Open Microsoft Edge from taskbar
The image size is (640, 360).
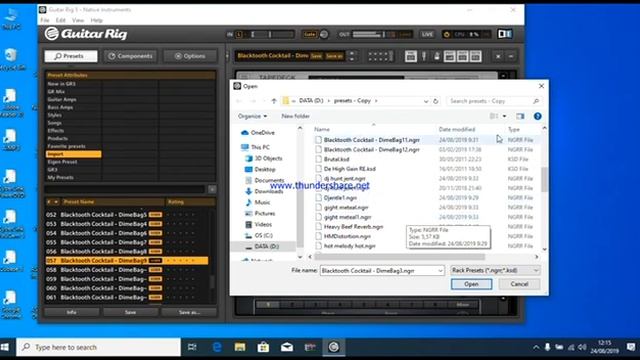(217, 347)
